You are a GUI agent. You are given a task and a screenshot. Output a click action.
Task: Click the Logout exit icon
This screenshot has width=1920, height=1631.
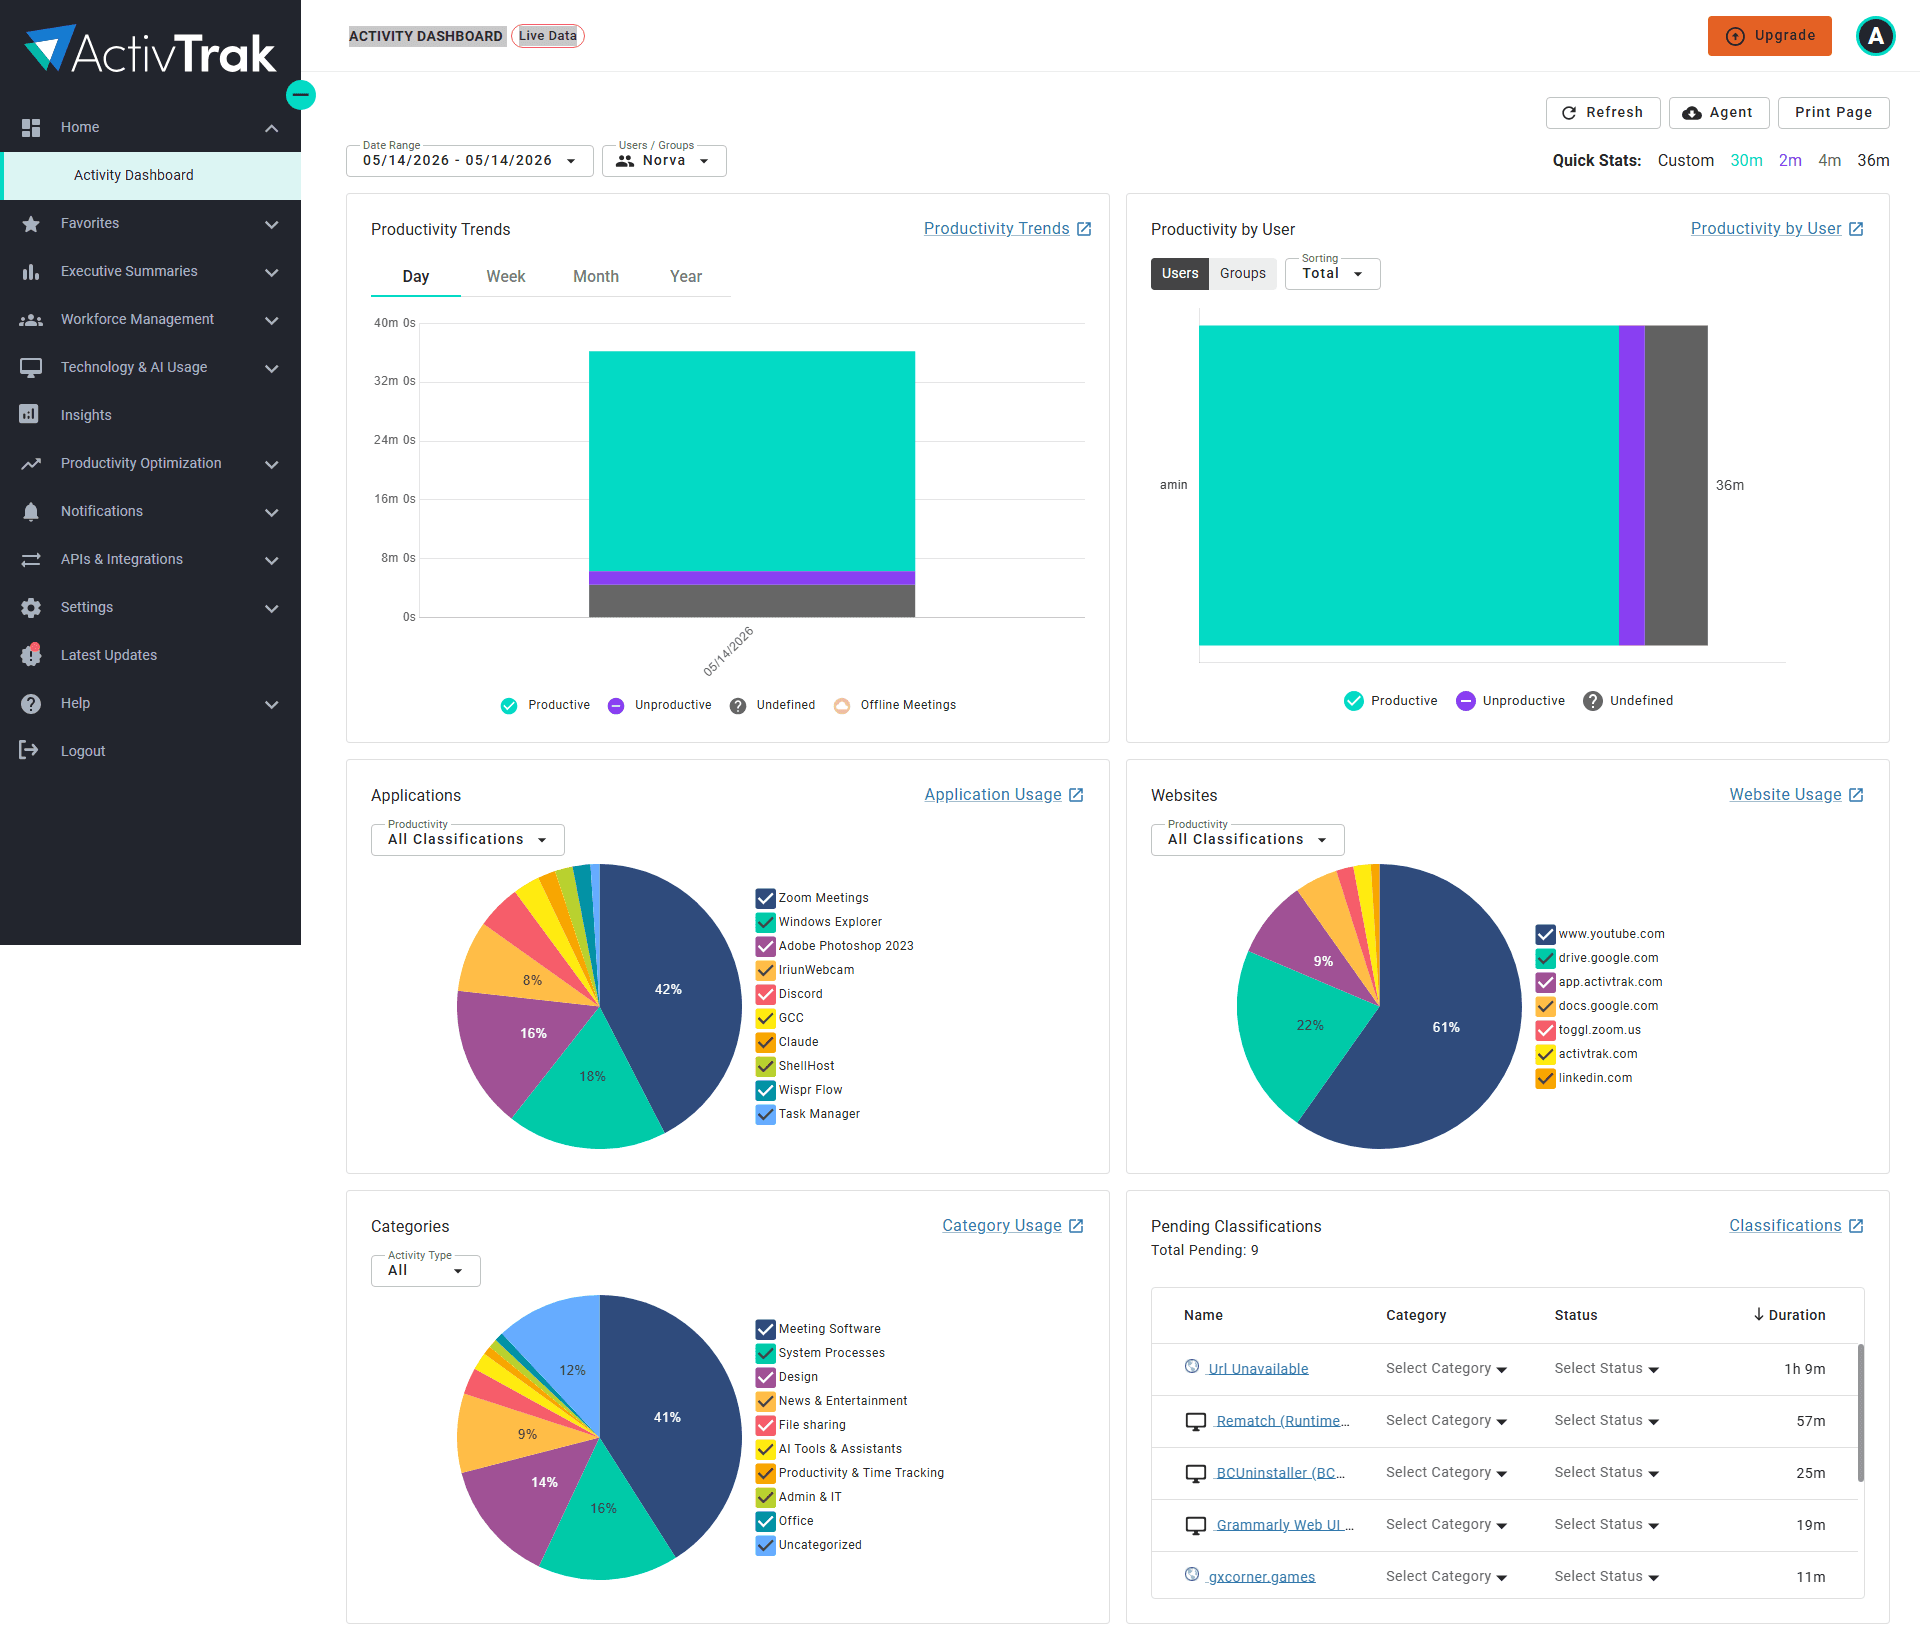[x=29, y=750]
